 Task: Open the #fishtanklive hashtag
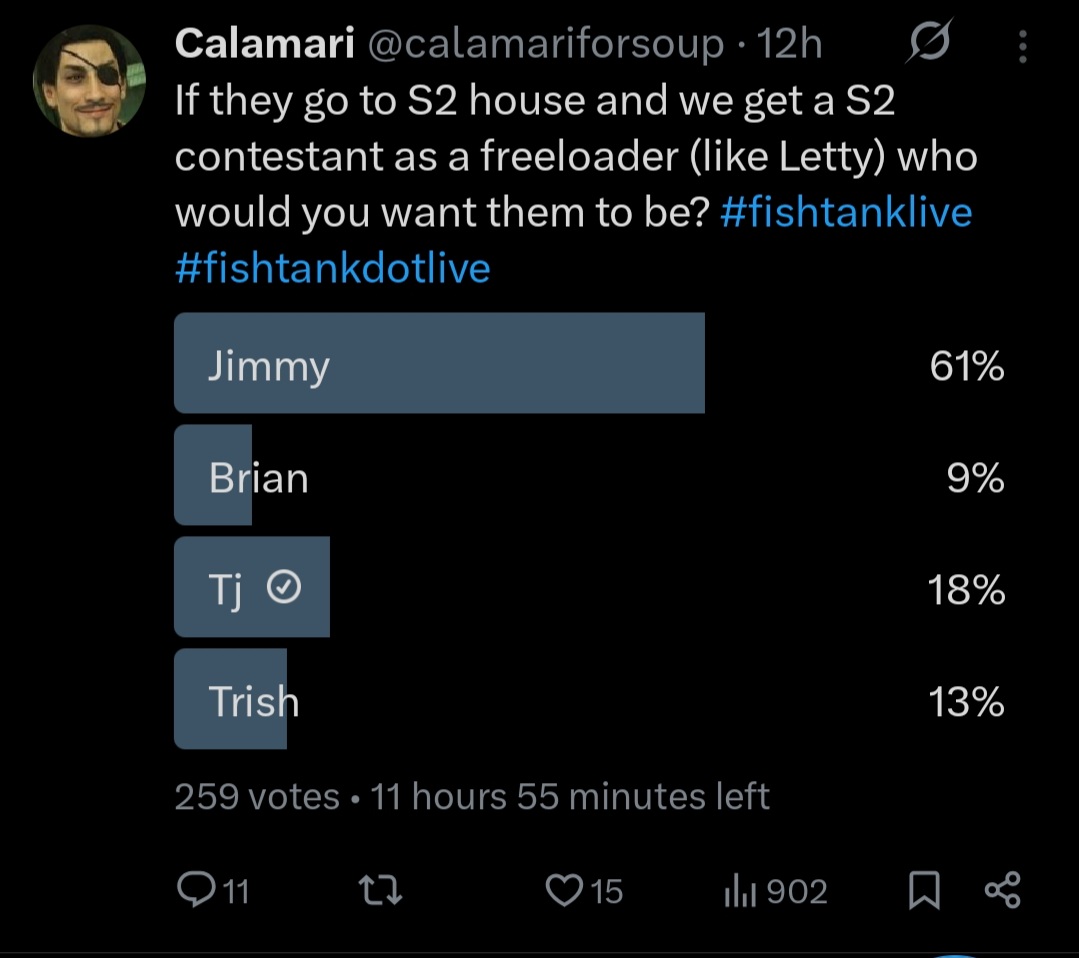(846, 211)
